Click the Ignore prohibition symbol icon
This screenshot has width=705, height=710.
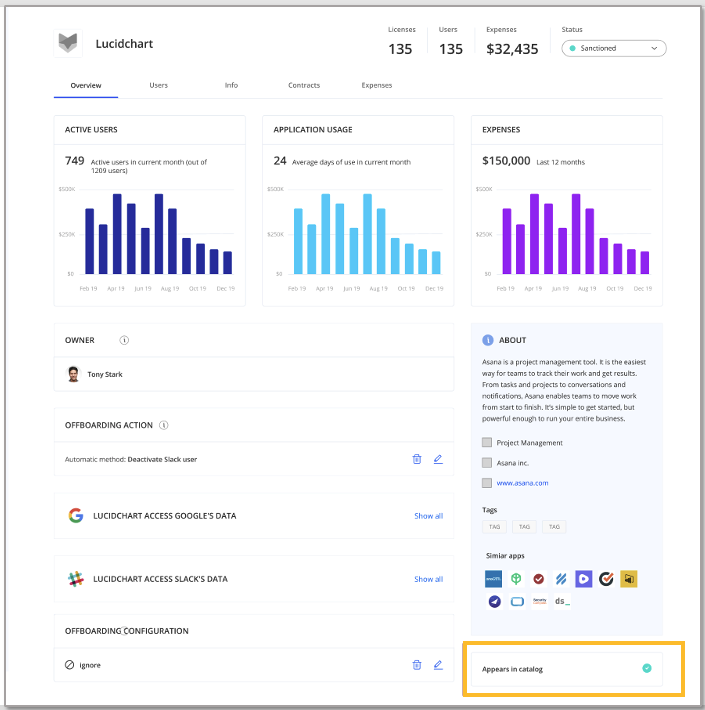coord(69,665)
